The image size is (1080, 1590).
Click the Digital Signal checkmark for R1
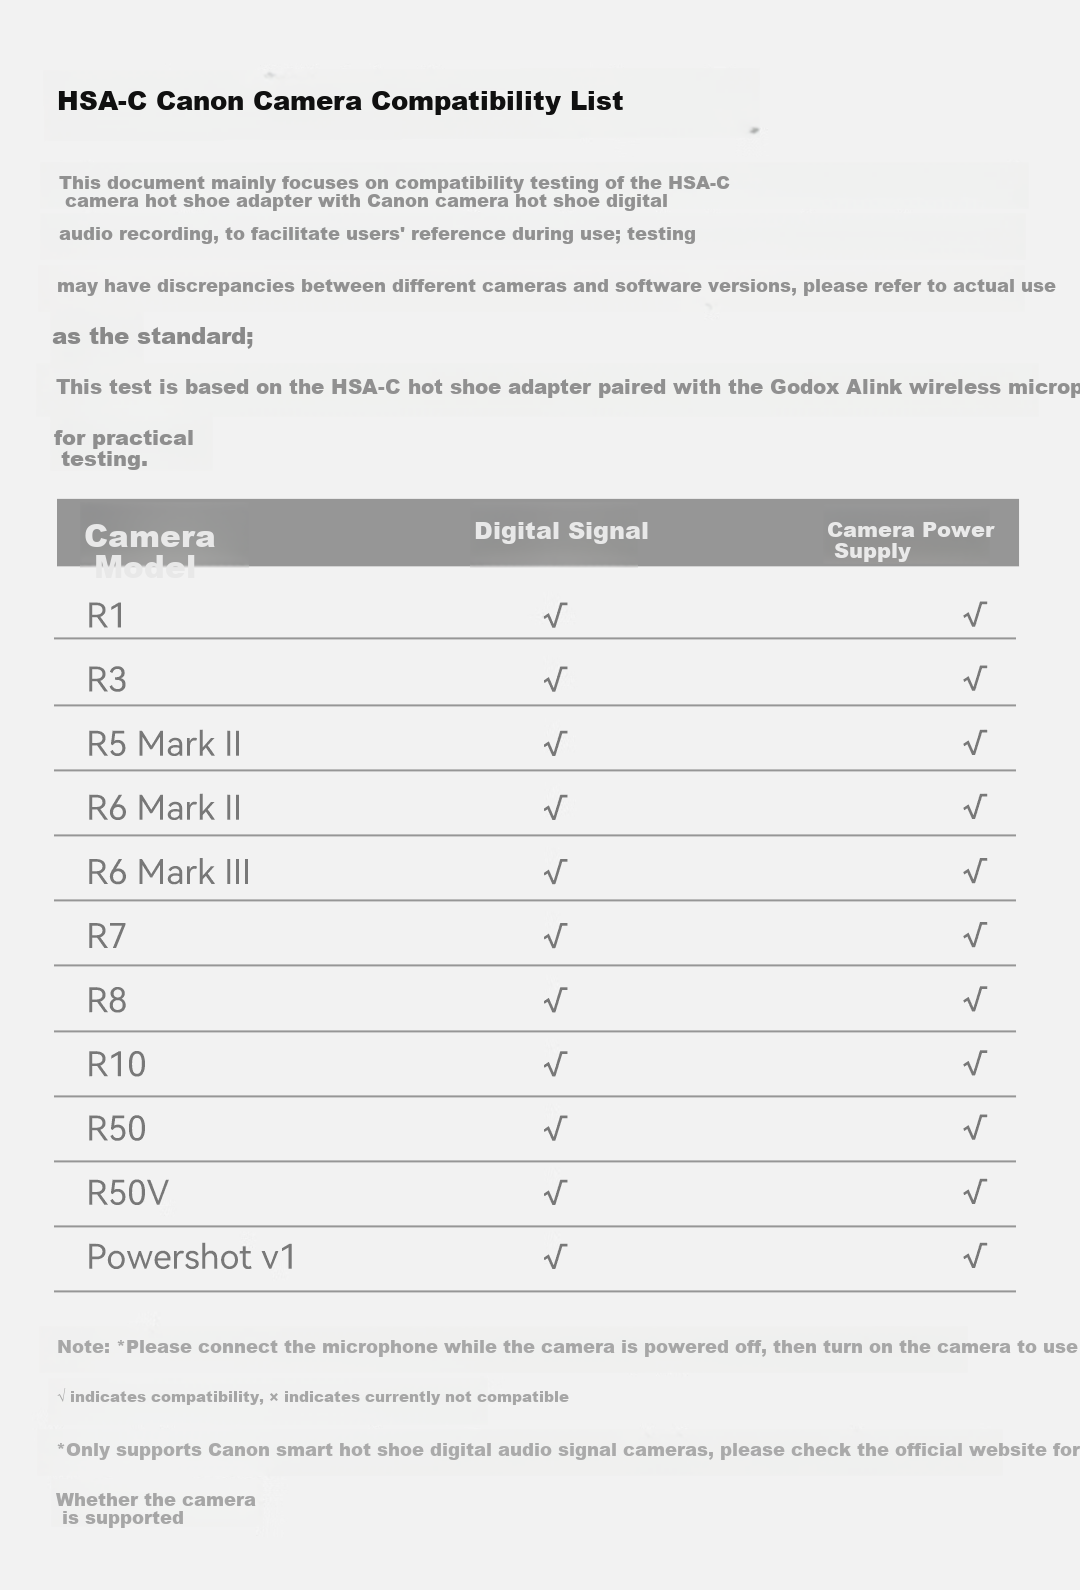click(555, 615)
